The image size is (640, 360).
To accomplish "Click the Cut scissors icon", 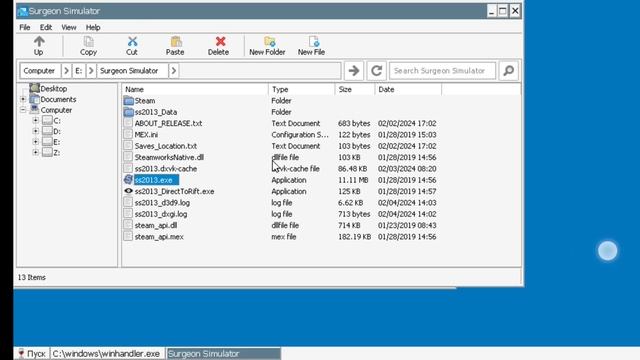I will pyautogui.click(x=132, y=42).
